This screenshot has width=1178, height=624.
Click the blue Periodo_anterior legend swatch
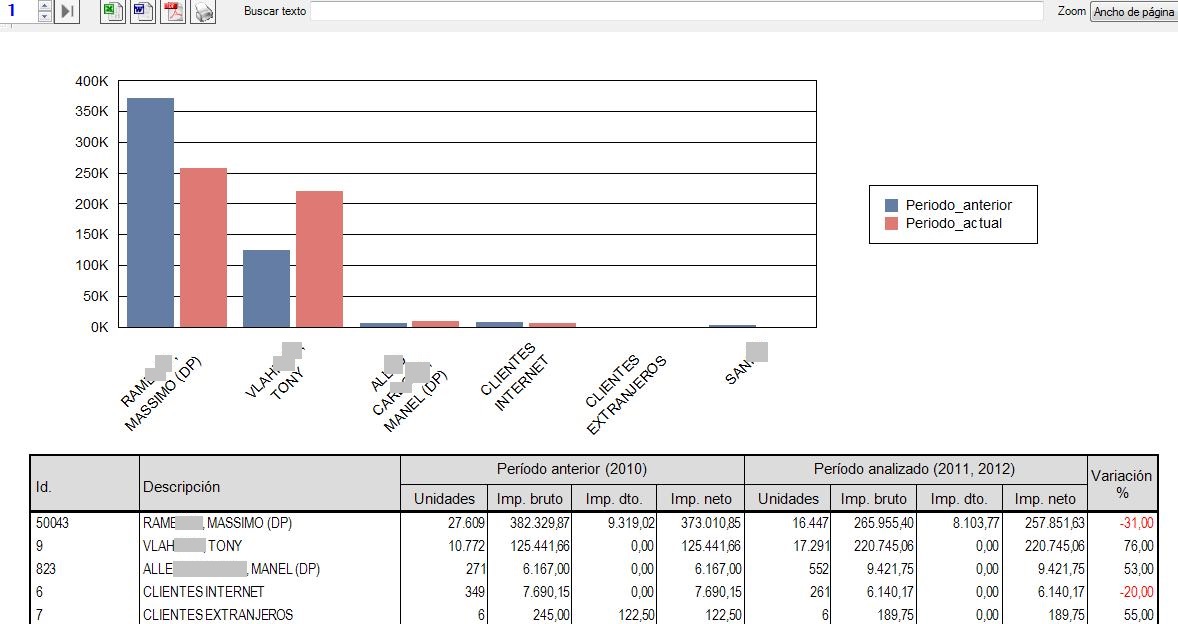892,206
